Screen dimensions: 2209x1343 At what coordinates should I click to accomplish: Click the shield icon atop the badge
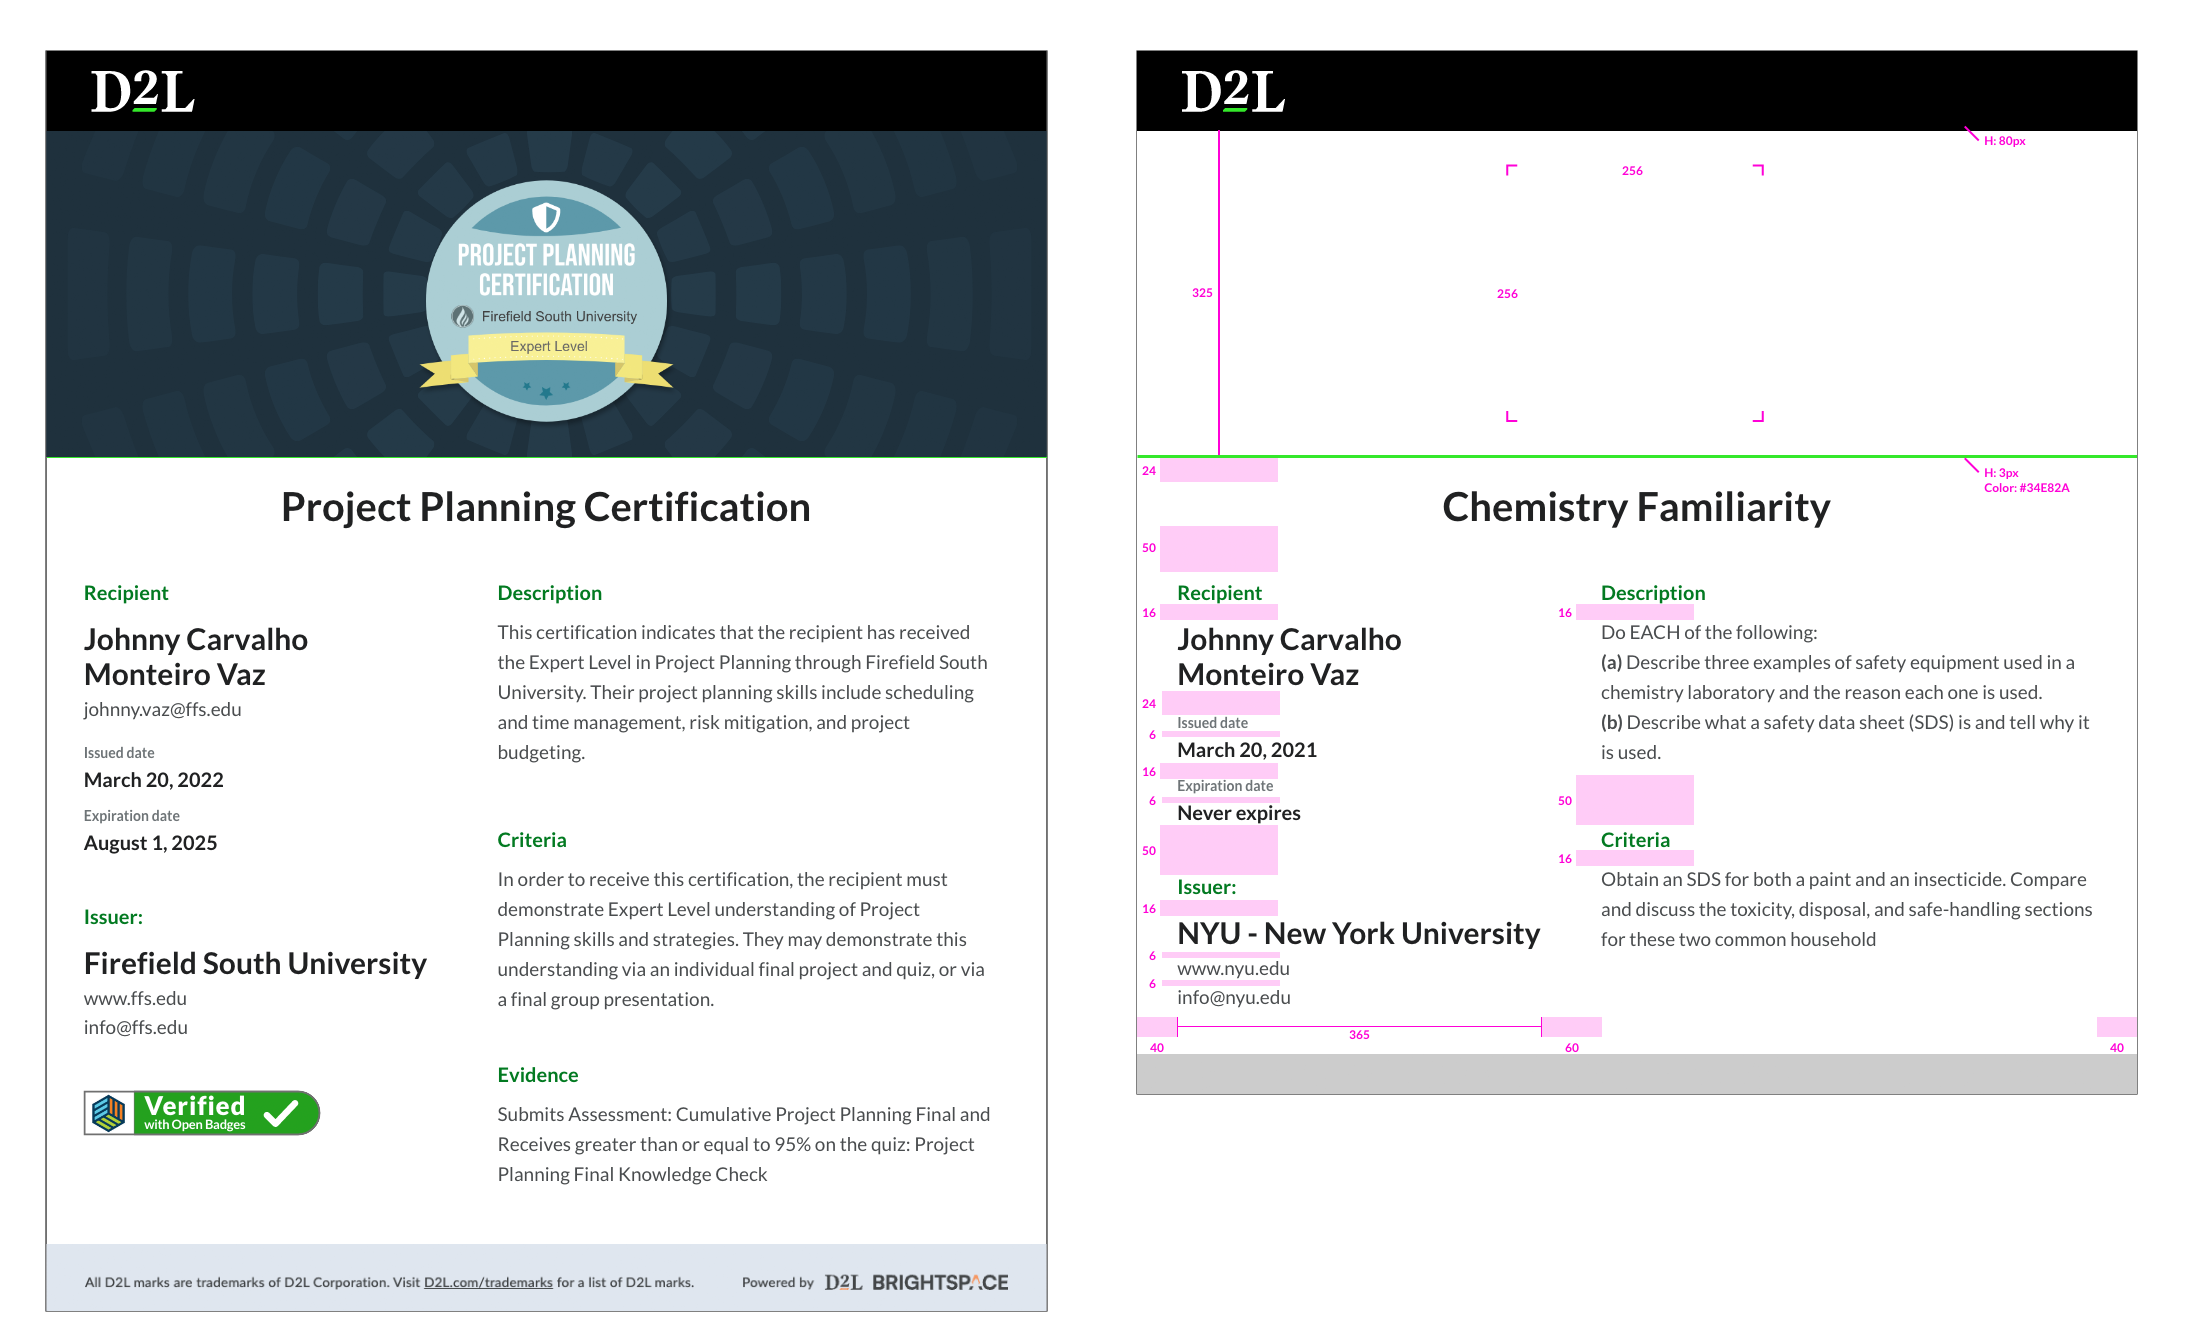click(546, 215)
